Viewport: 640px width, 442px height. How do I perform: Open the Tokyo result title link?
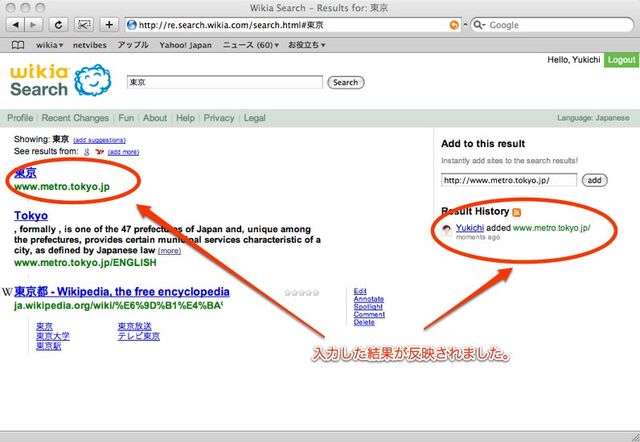click(x=31, y=215)
